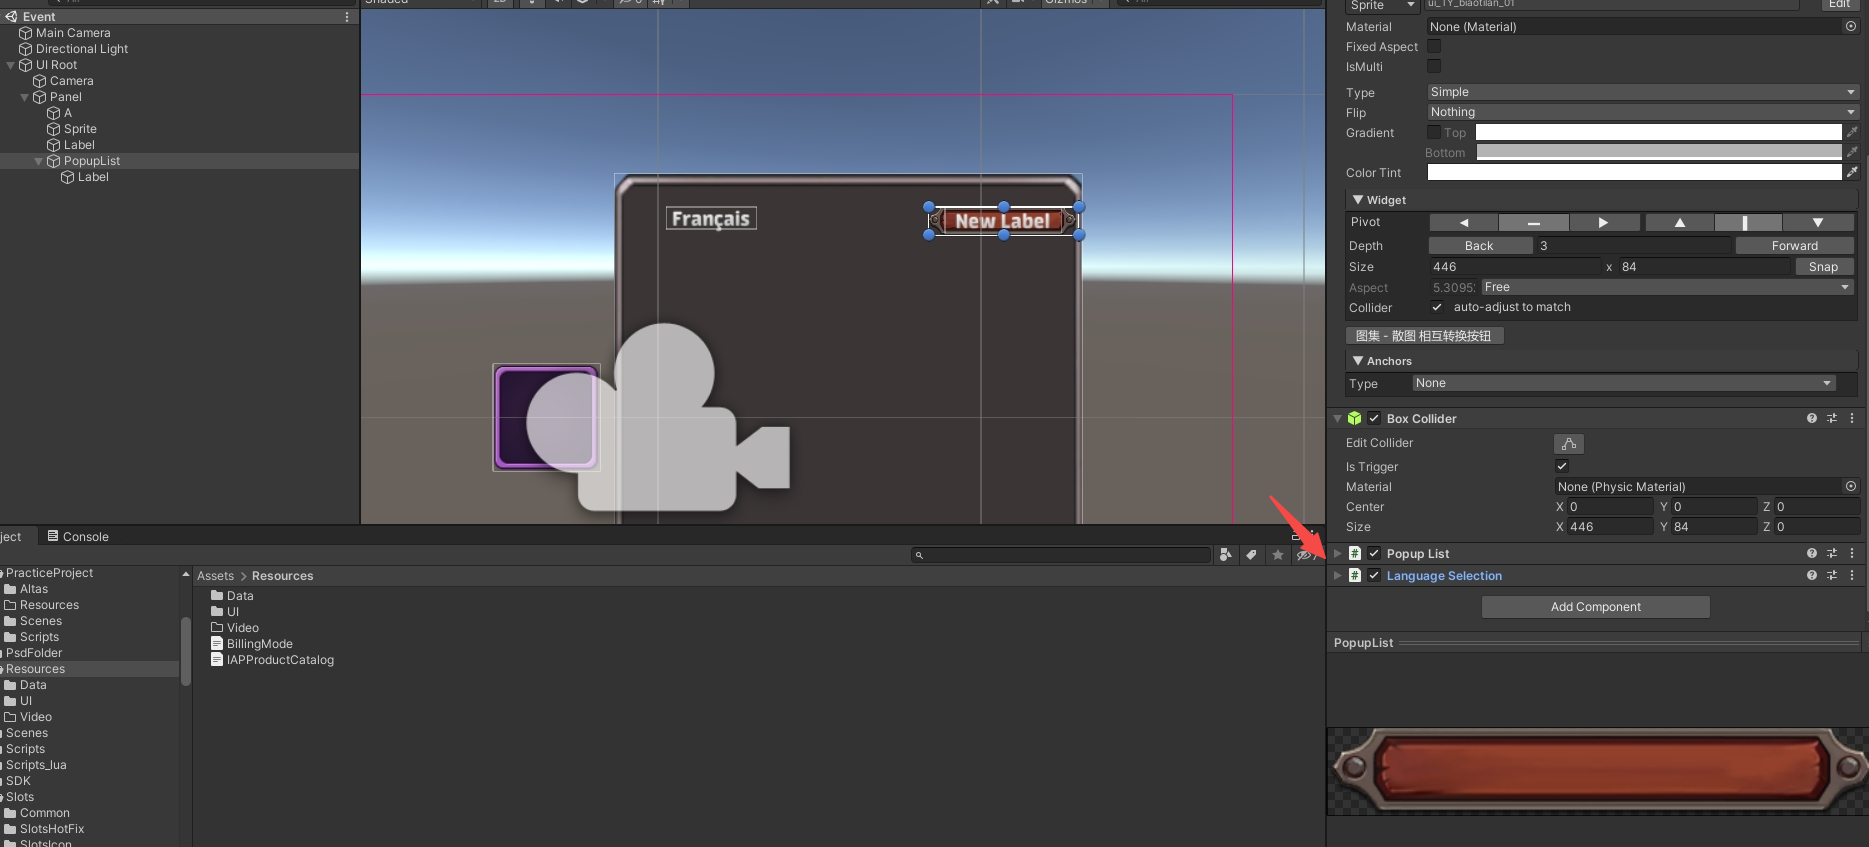Click the Box Collider green cube icon

(x=1354, y=419)
